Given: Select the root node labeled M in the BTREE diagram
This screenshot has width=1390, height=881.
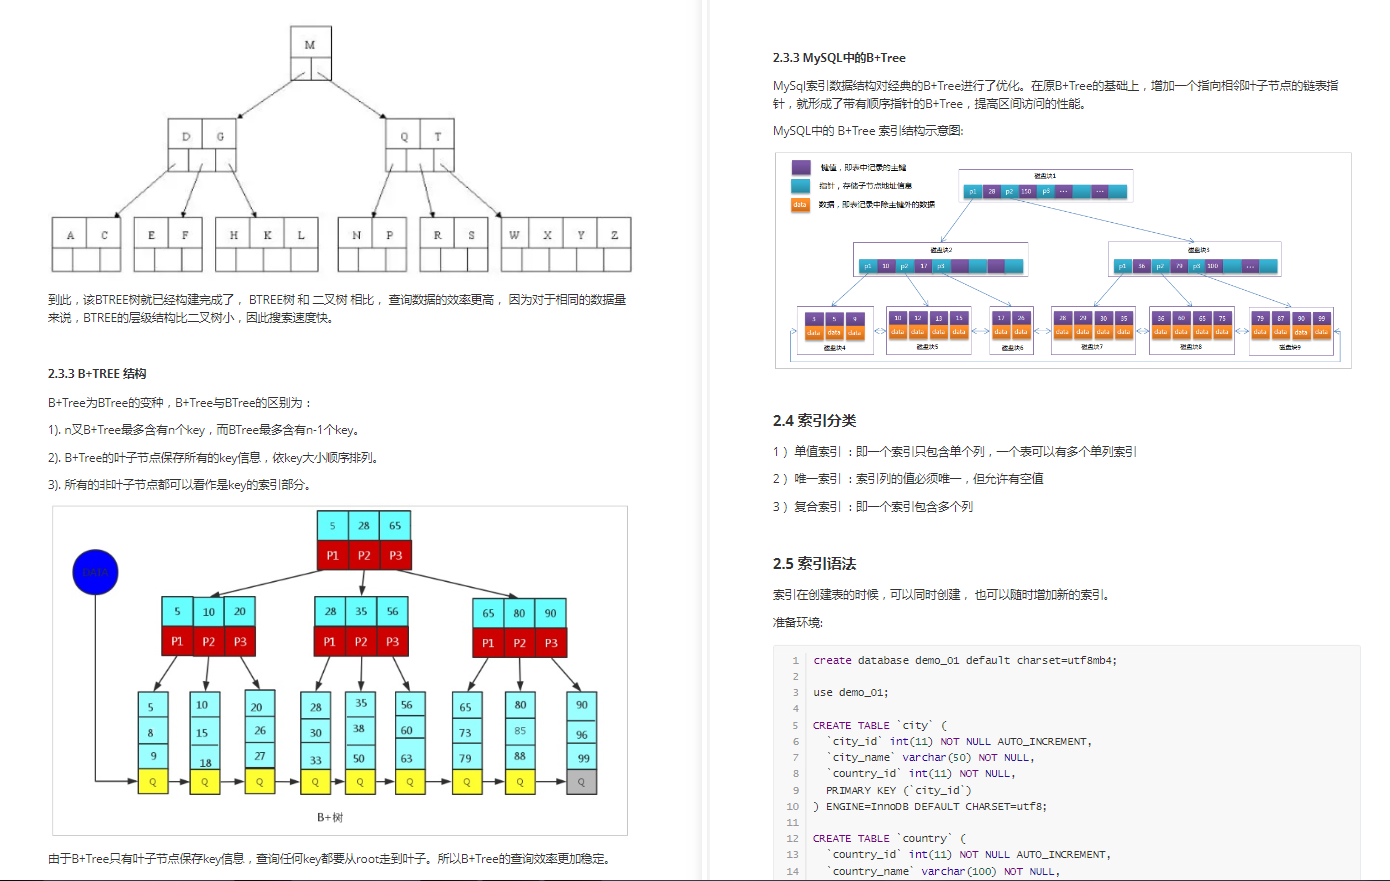Looking at the screenshot, I should (310, 43).
